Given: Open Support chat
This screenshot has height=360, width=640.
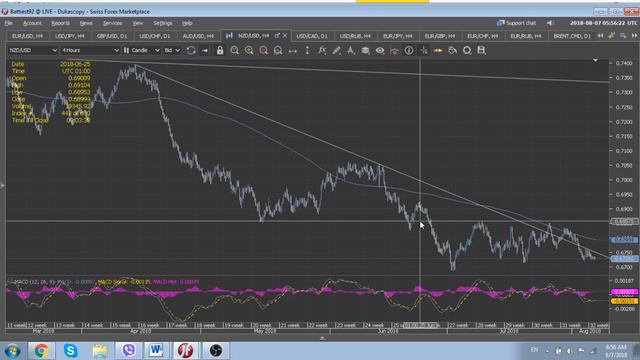Looking at the screenshot, I should 516,23.
